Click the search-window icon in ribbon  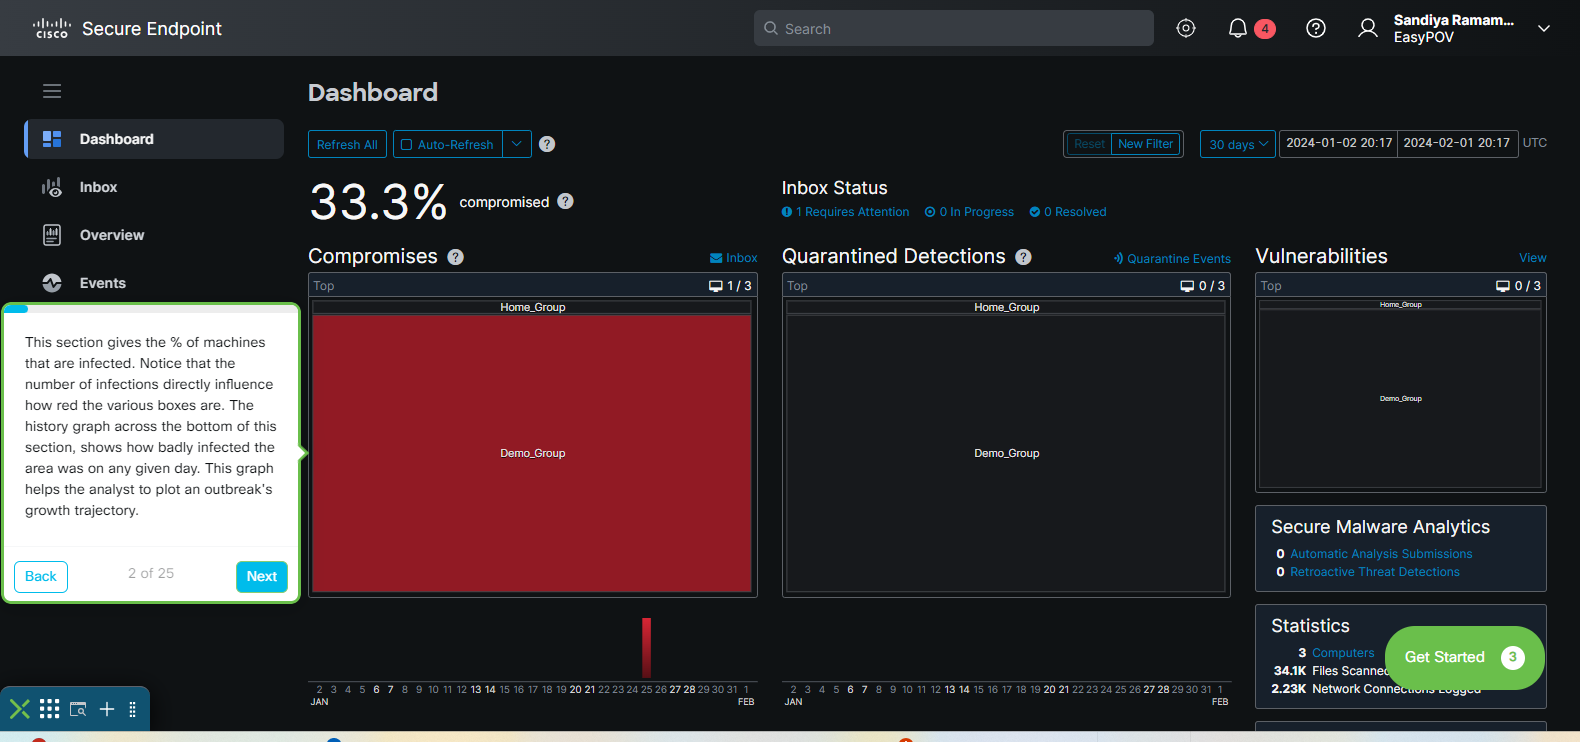tap(78, 709)
